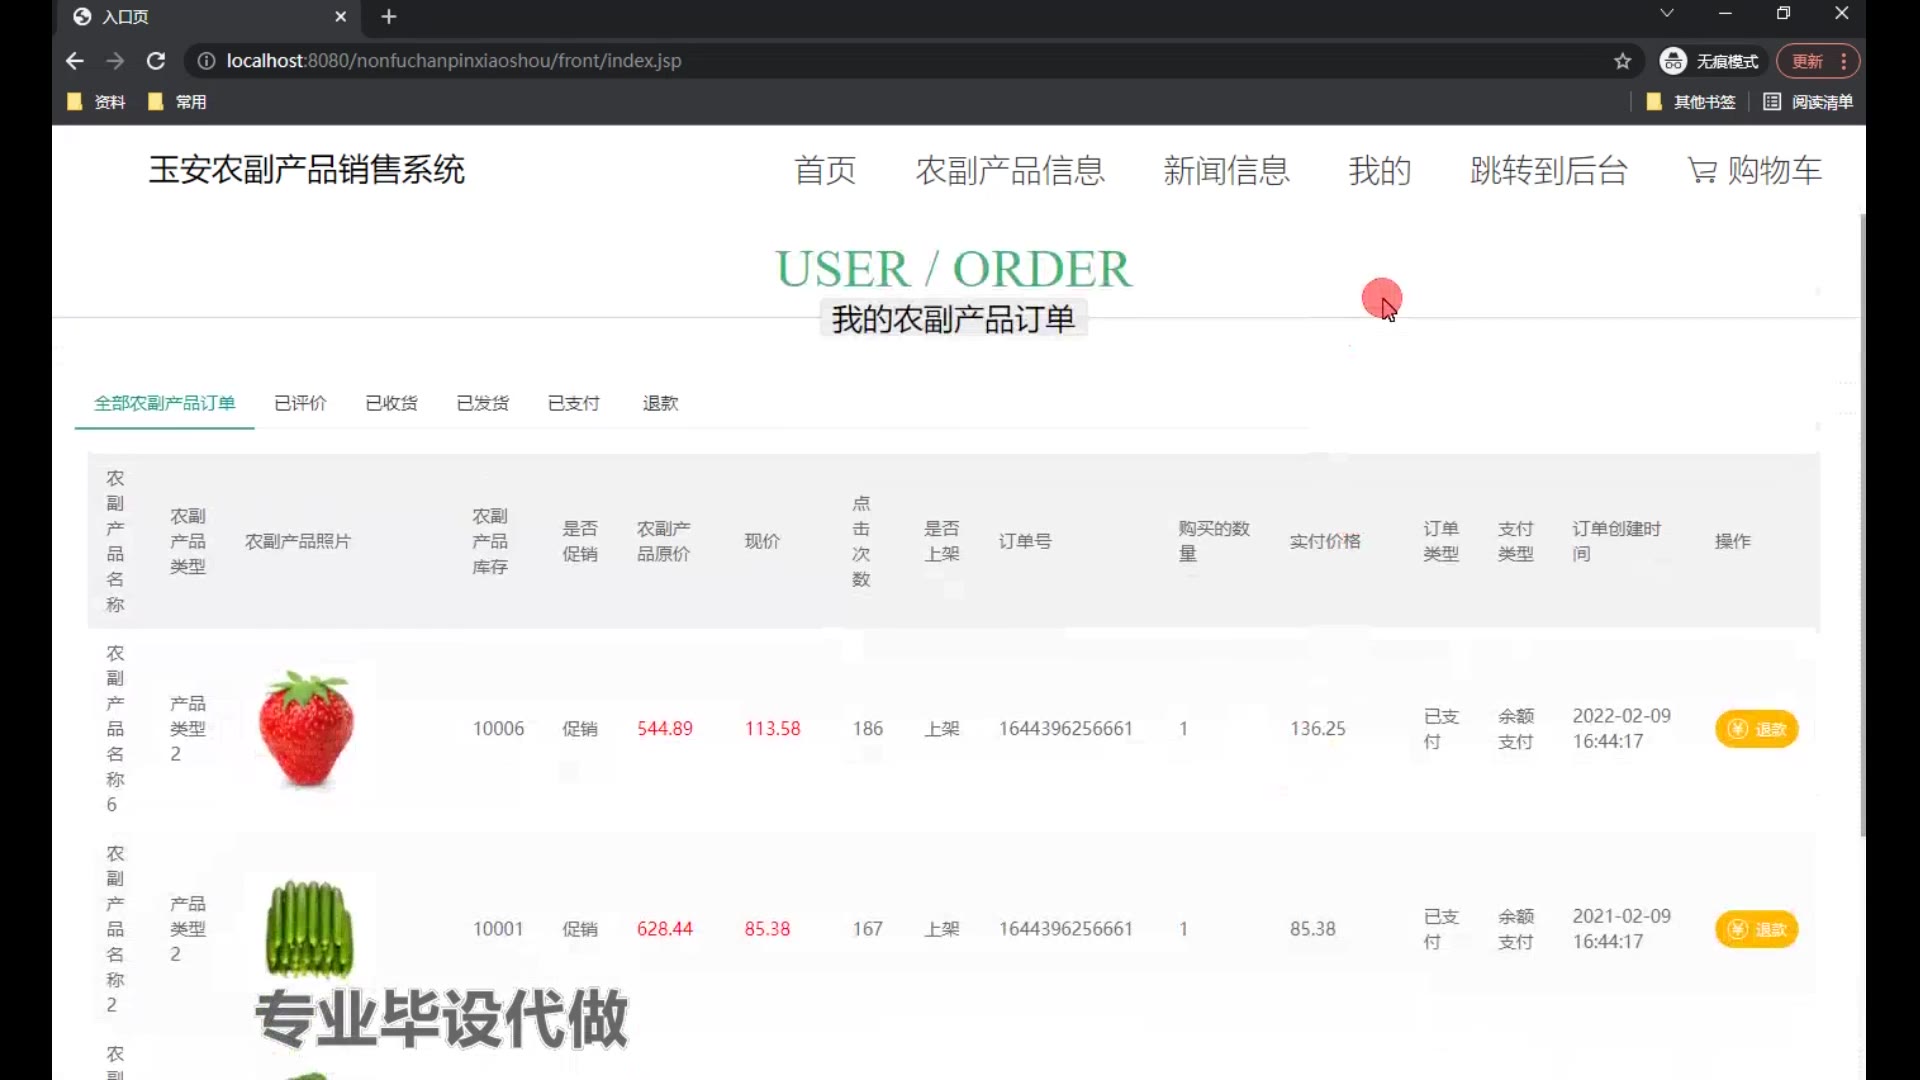Click paid price 136.25
The width and height of the screenshot is (1920, 1080).
point(1317,729)
